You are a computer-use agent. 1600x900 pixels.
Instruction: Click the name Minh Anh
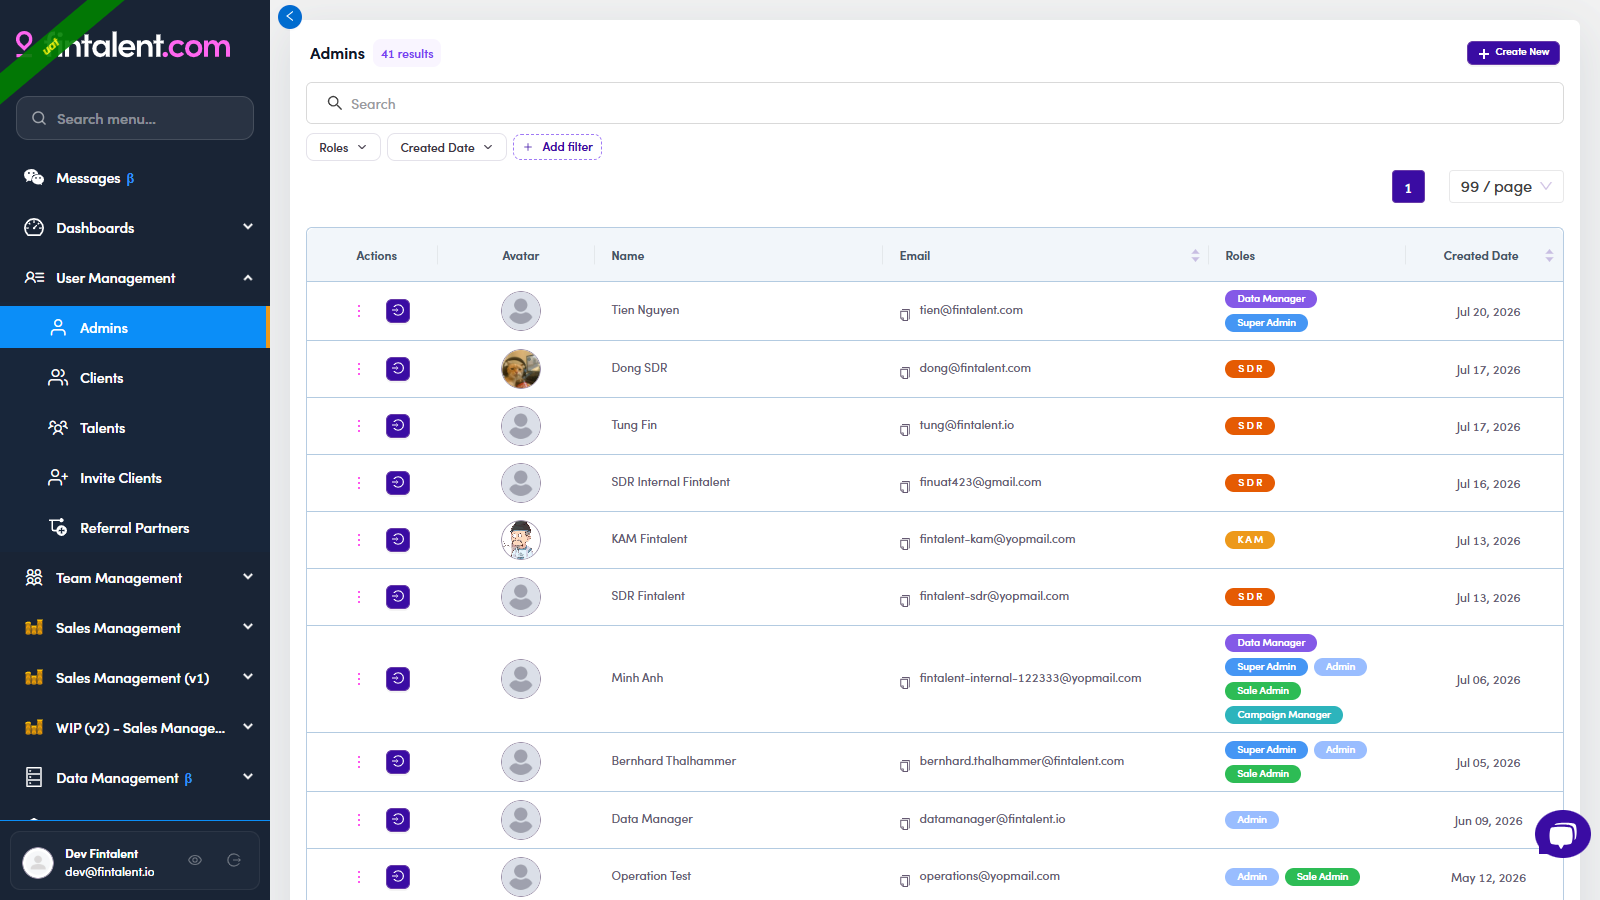[637, 678]
